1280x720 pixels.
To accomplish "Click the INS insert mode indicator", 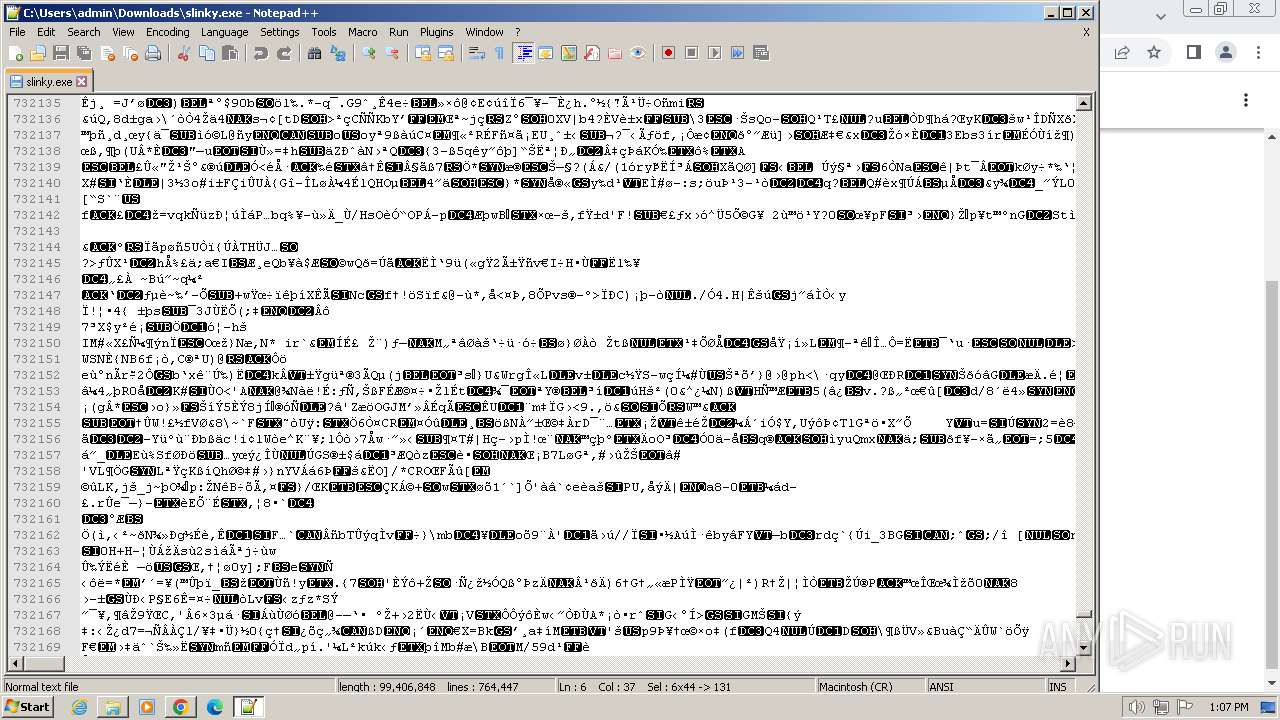I will (x=1057, y=687).
